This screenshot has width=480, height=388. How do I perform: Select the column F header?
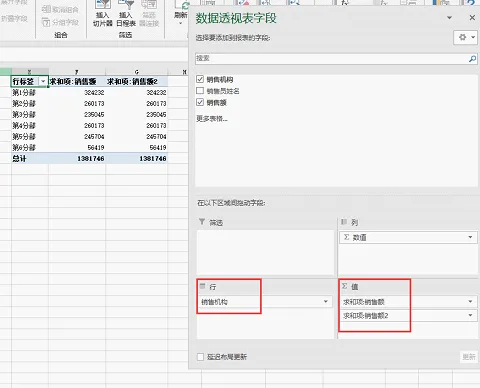pyautogui.click(x=77, y=72)
